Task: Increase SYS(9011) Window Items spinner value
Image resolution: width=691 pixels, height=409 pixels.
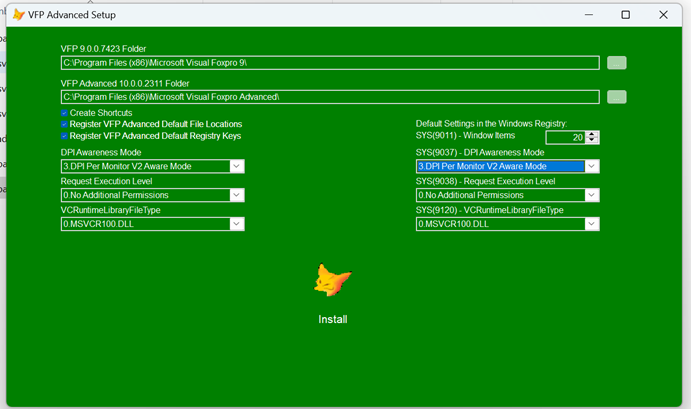Action: 592,134
